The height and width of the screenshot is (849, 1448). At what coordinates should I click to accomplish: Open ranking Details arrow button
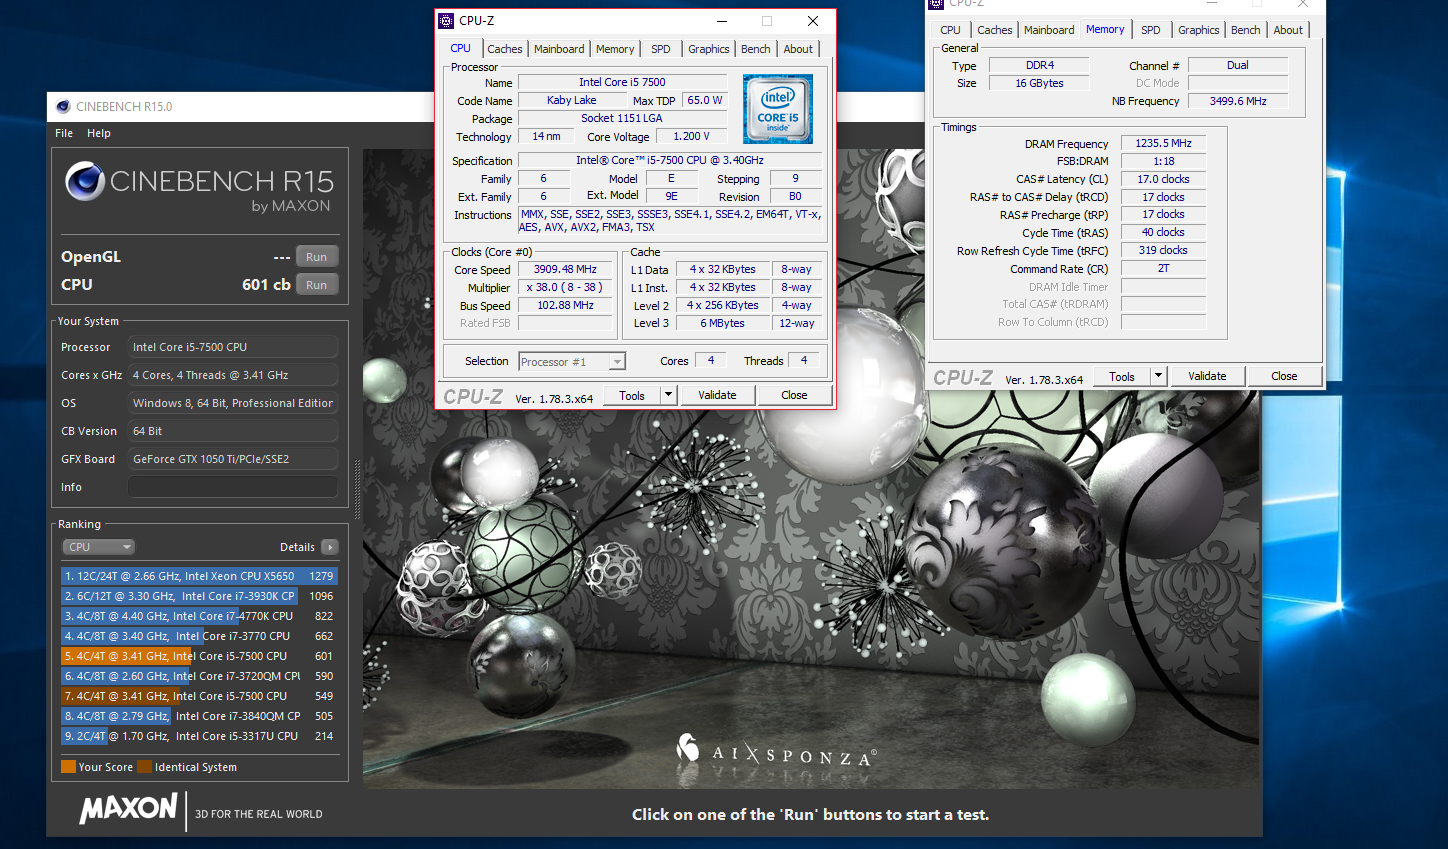click(330, 547)
